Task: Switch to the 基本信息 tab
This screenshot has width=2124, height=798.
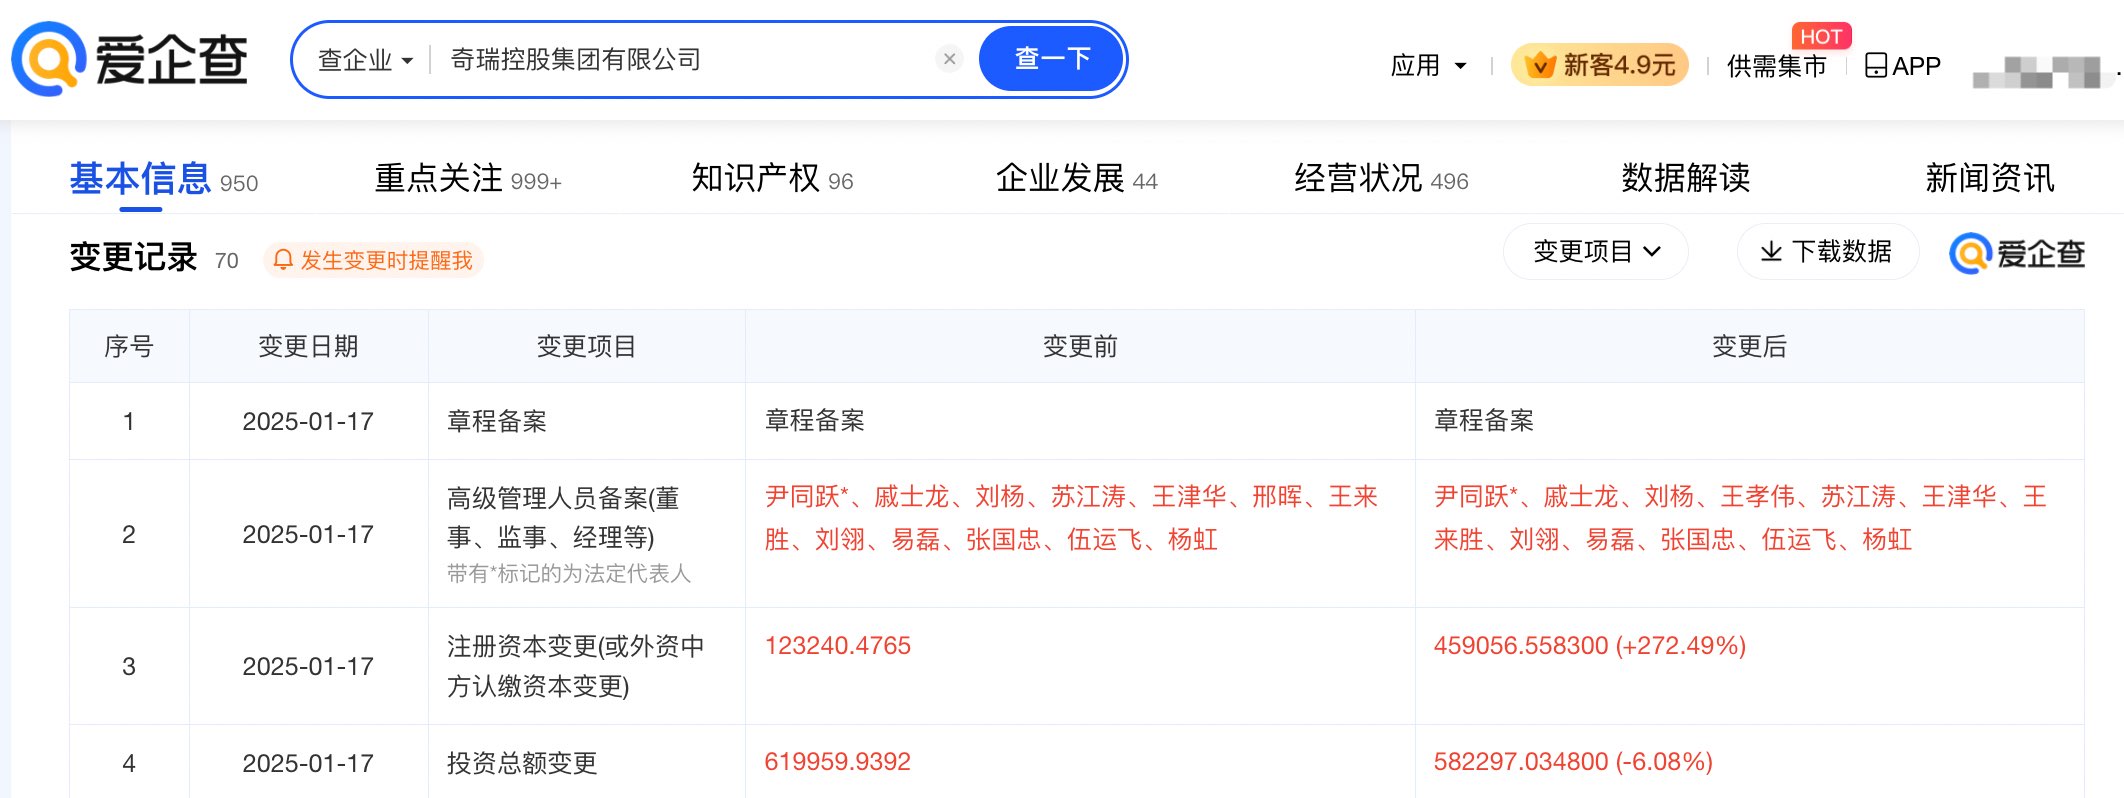Action: (163, 179)
